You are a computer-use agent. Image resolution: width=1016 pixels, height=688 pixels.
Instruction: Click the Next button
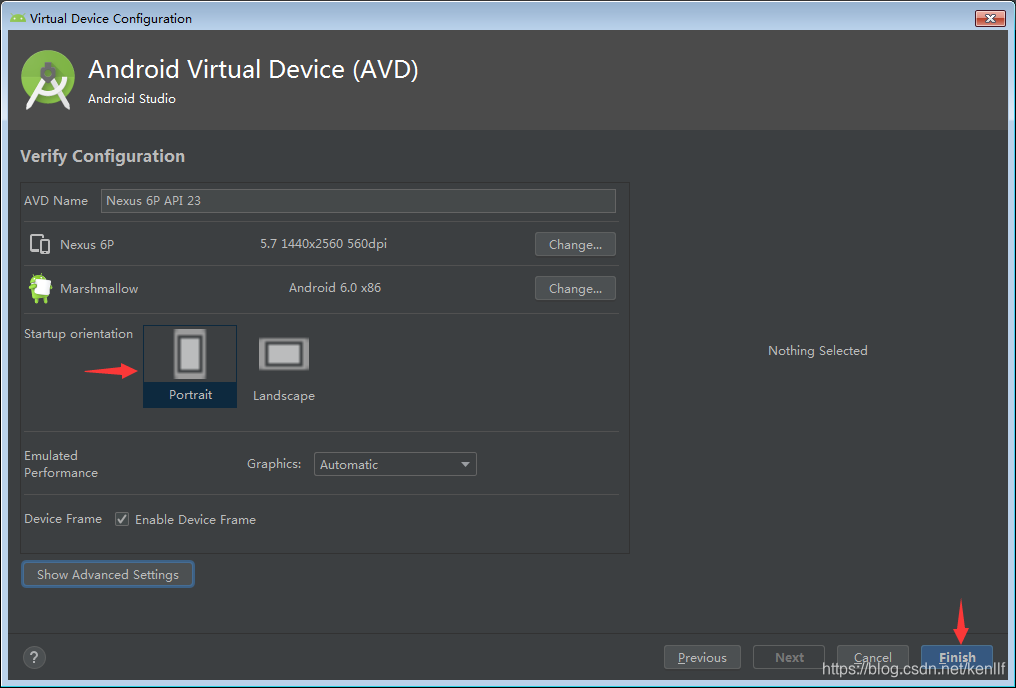(x=789, y=657)
